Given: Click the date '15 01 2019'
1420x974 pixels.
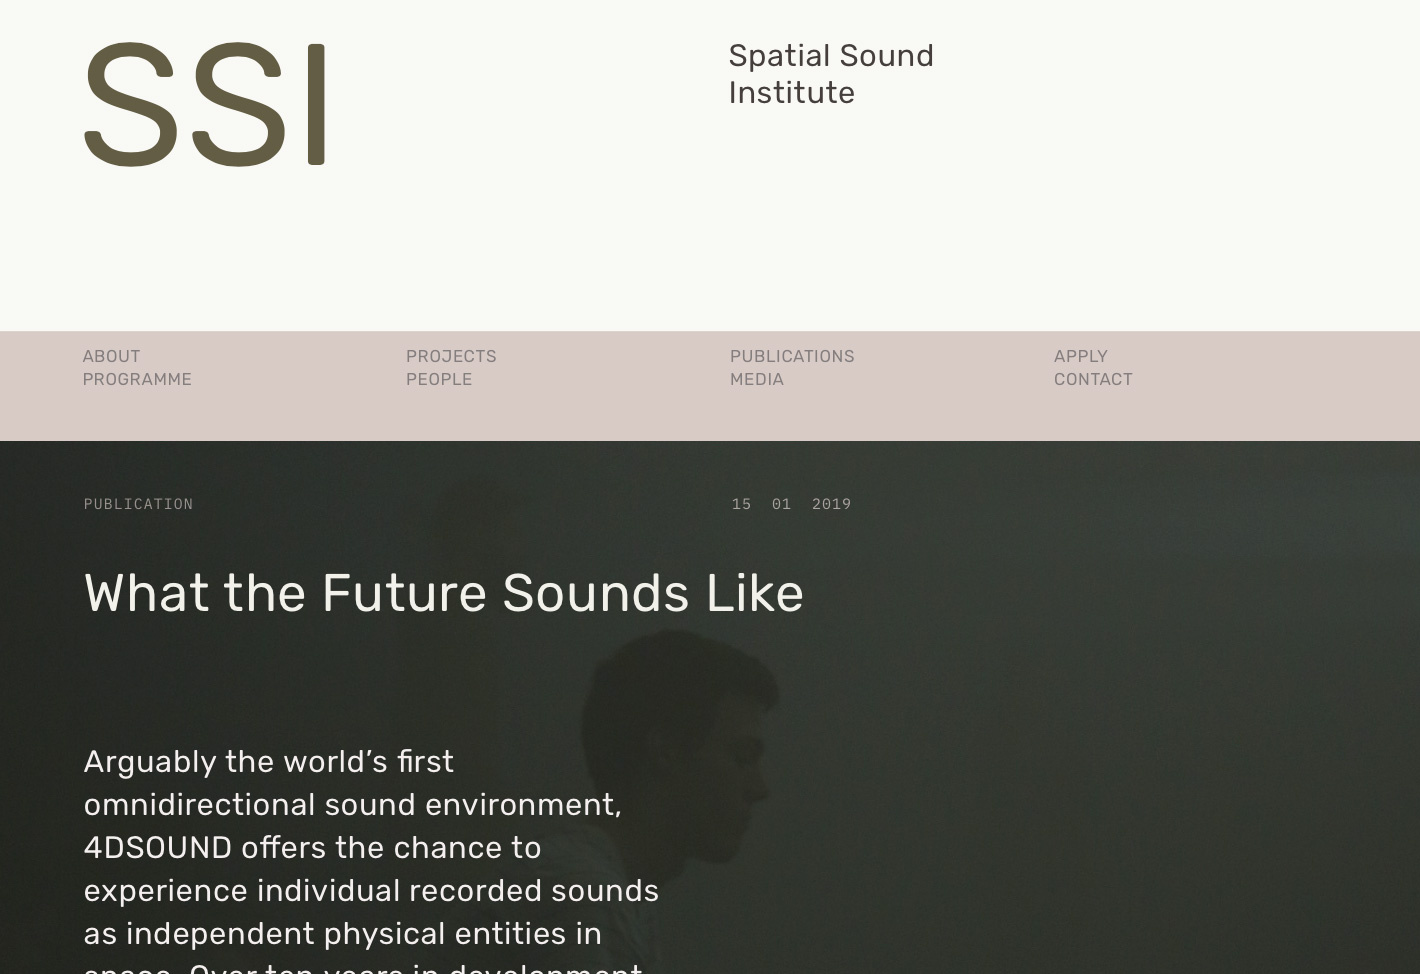Looking at the screenshot, I should [791, 504].
